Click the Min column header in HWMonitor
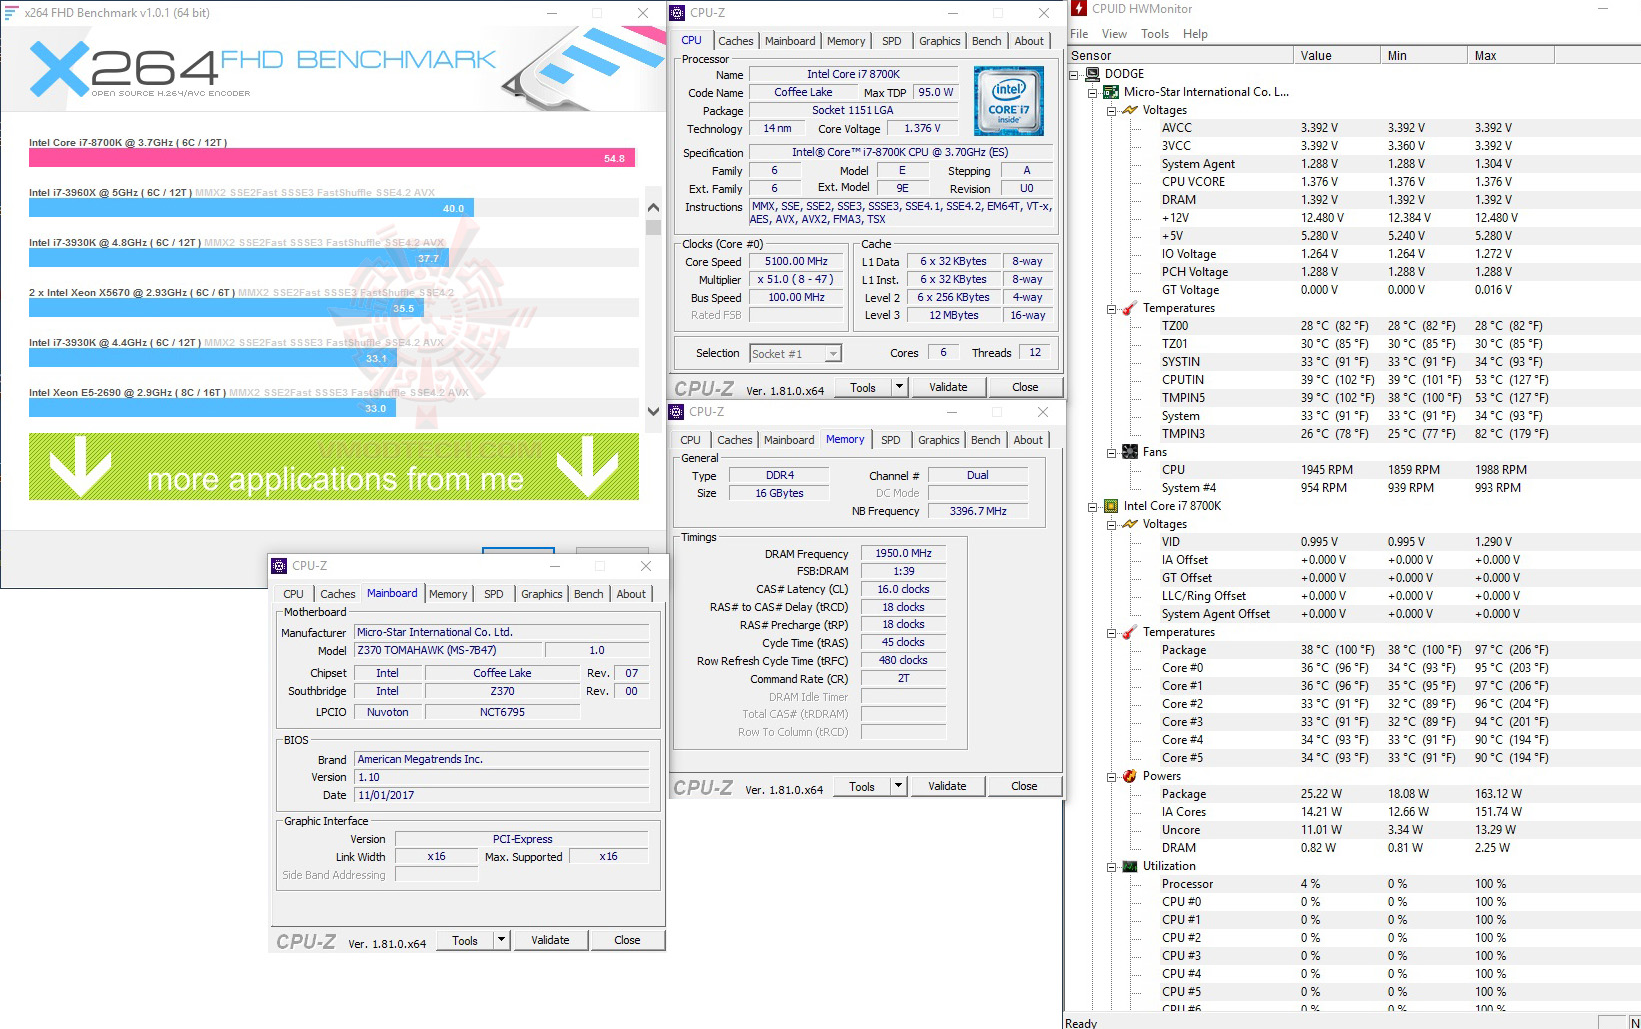Image resolution: width=1641 pixels, height=1029 pixels. tap(1423, 56)
